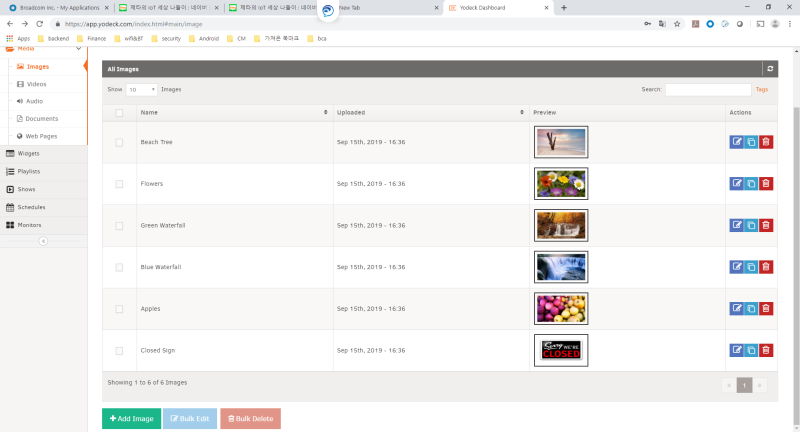
Task: Select page 1 in pagination
Action: click(x=744, y=385)
